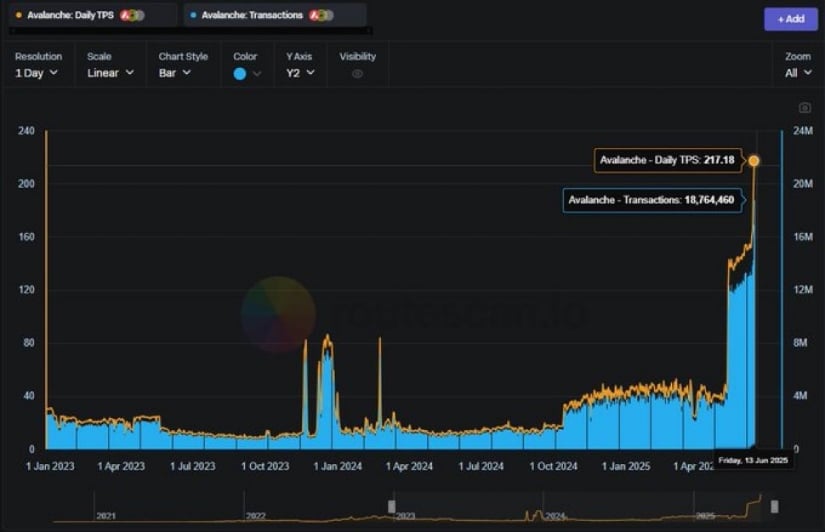
Task: Click the blue dot on Transactions tab
Action: point(193,15)
